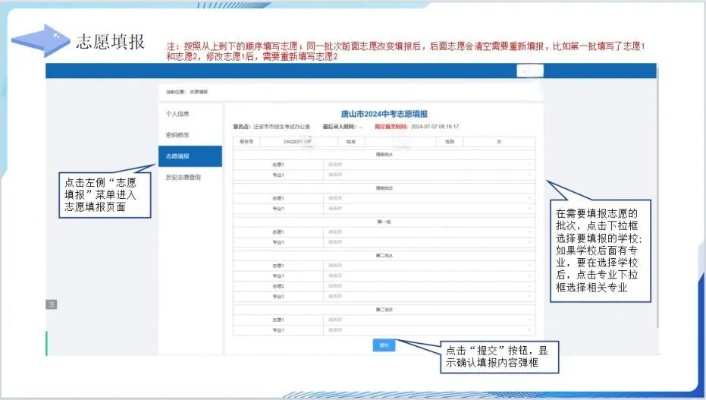Click the blue 提交 submit button
Viewport: 706px width, 400px height.
pyautogui.click(x=384, y=345)
